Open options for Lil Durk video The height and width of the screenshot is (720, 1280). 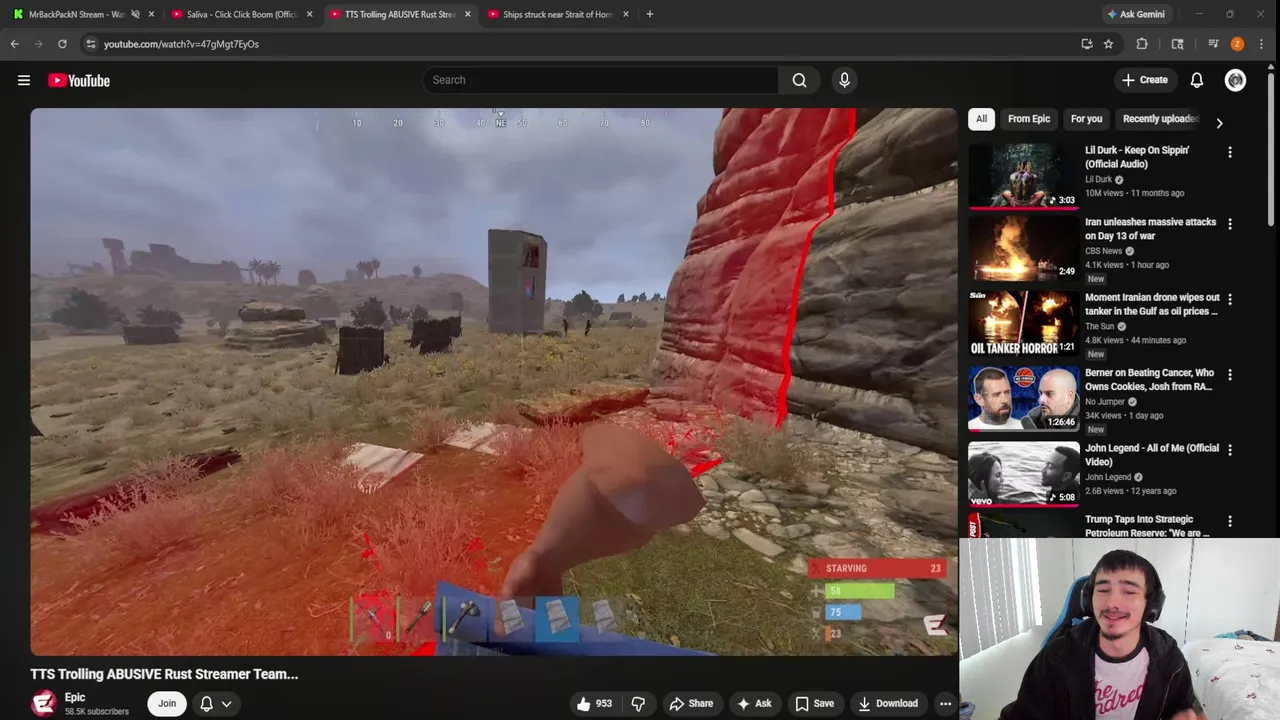[x=1230, y=152]
